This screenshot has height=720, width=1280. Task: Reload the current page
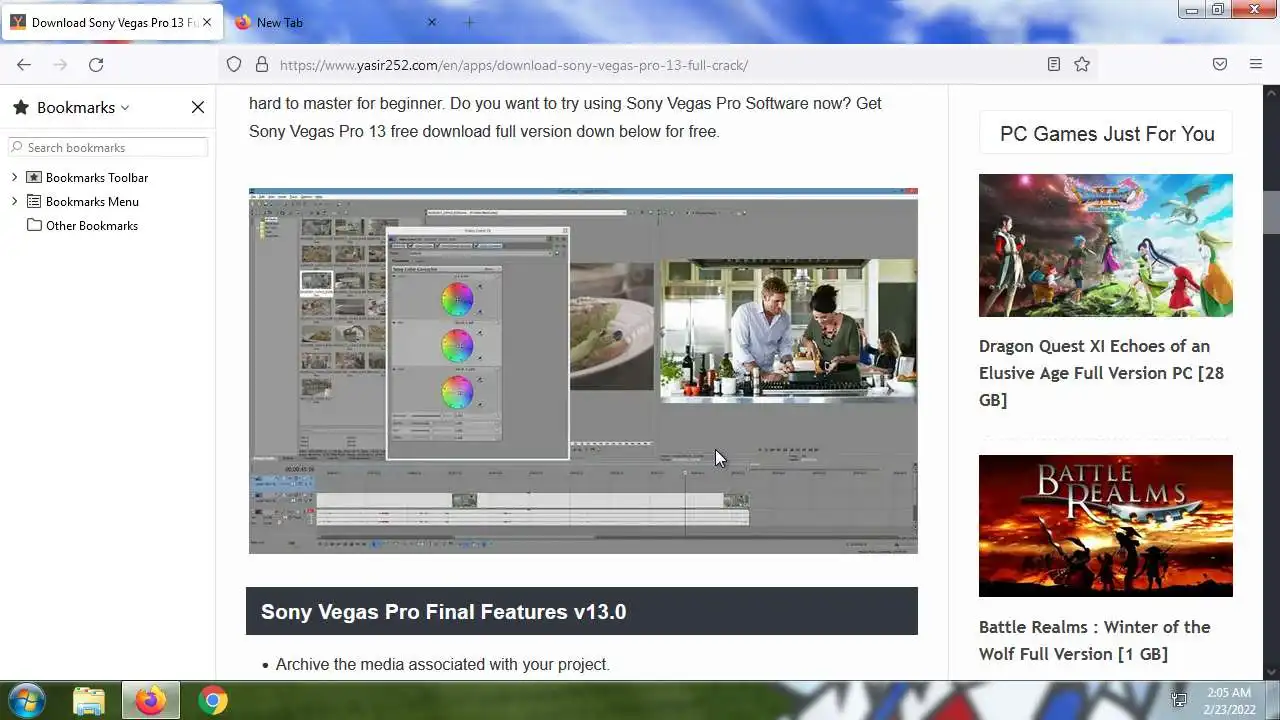tap(96, 64)
